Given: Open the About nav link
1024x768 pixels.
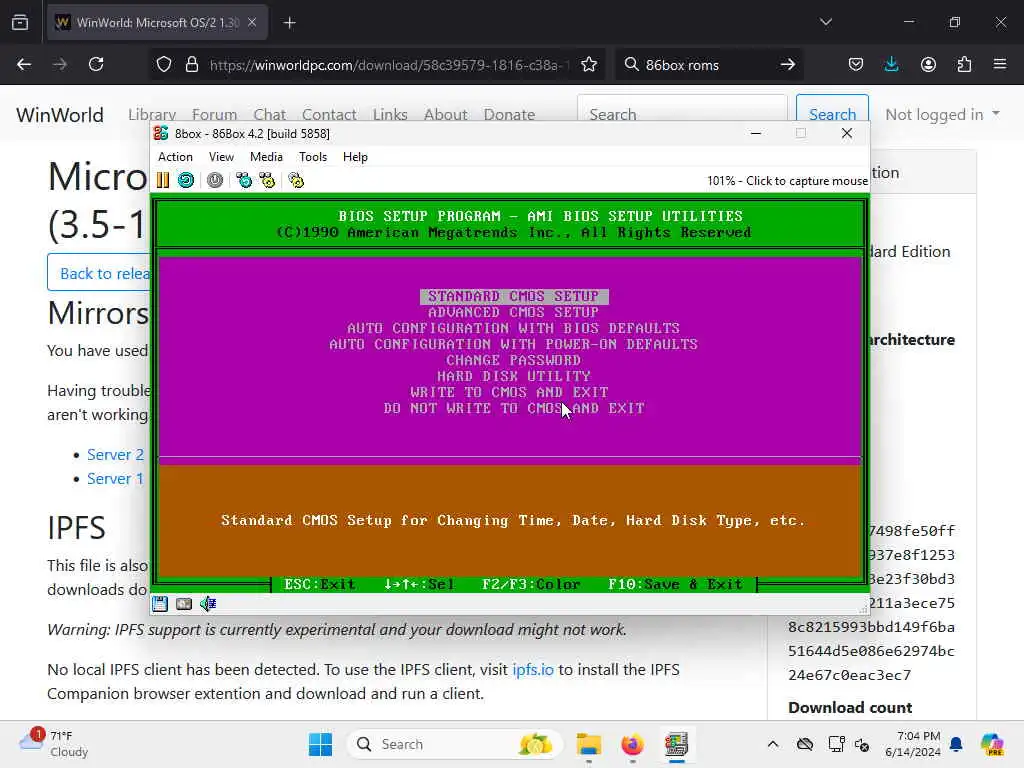Looking at the screenshot, I should pyautogui.click(x=445, y=115).
